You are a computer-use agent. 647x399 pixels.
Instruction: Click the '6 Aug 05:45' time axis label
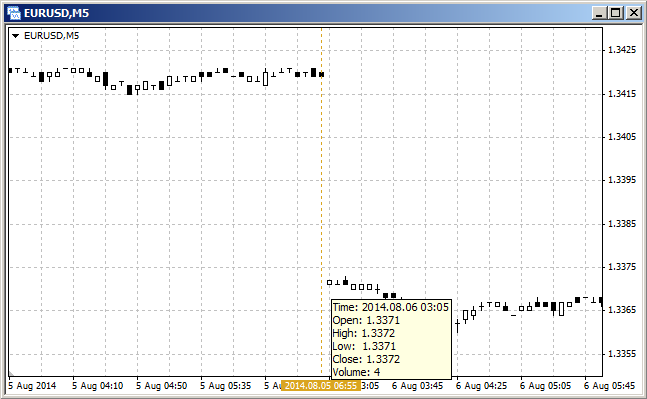tap(609, 386)
